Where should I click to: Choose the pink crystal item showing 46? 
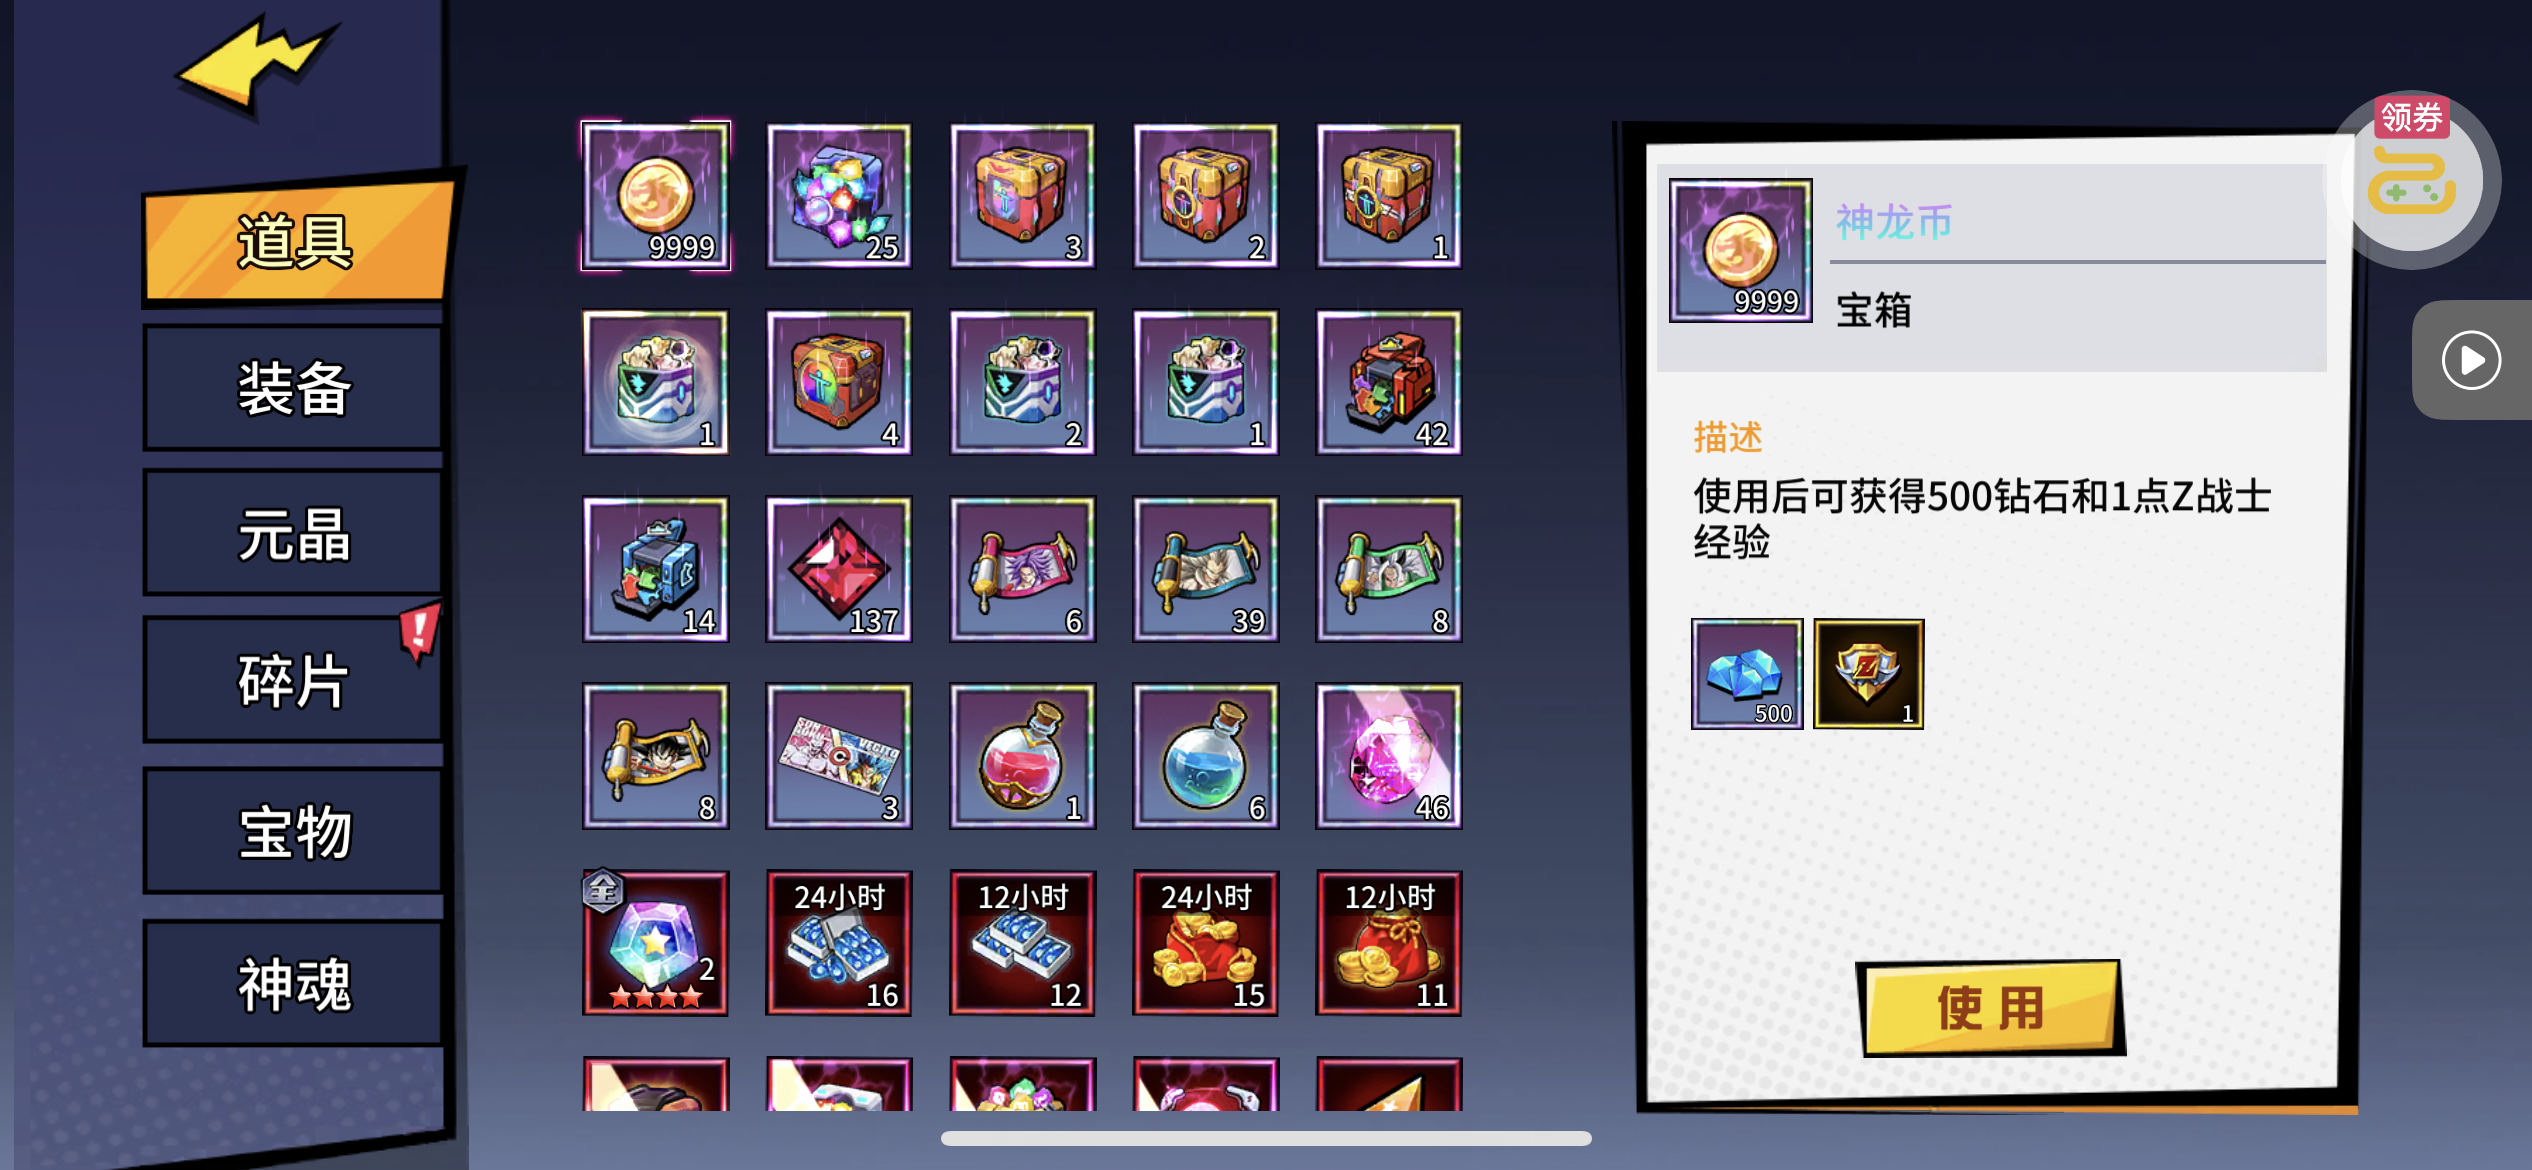[x=1389, y=756]
